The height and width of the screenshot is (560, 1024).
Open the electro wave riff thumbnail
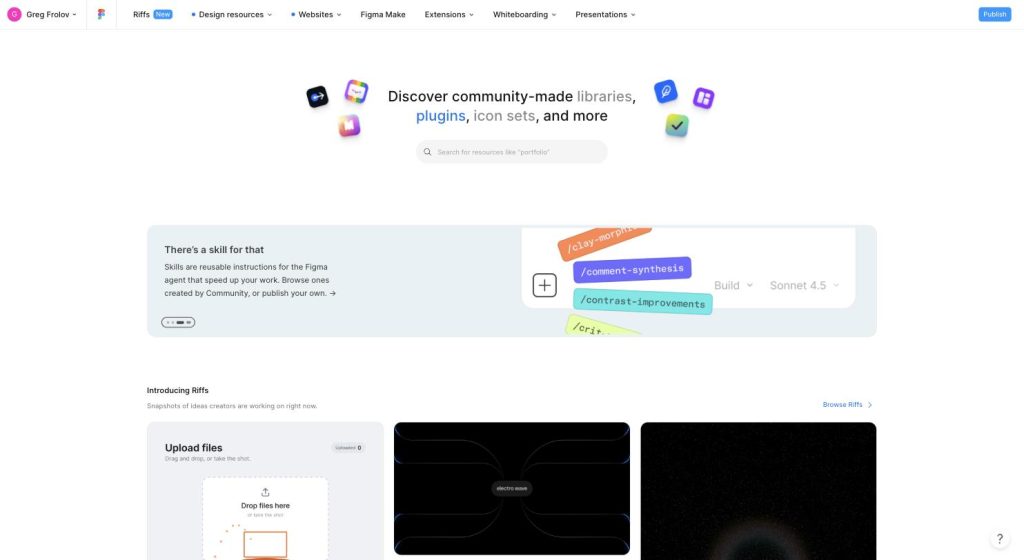(x=512, y=488)
